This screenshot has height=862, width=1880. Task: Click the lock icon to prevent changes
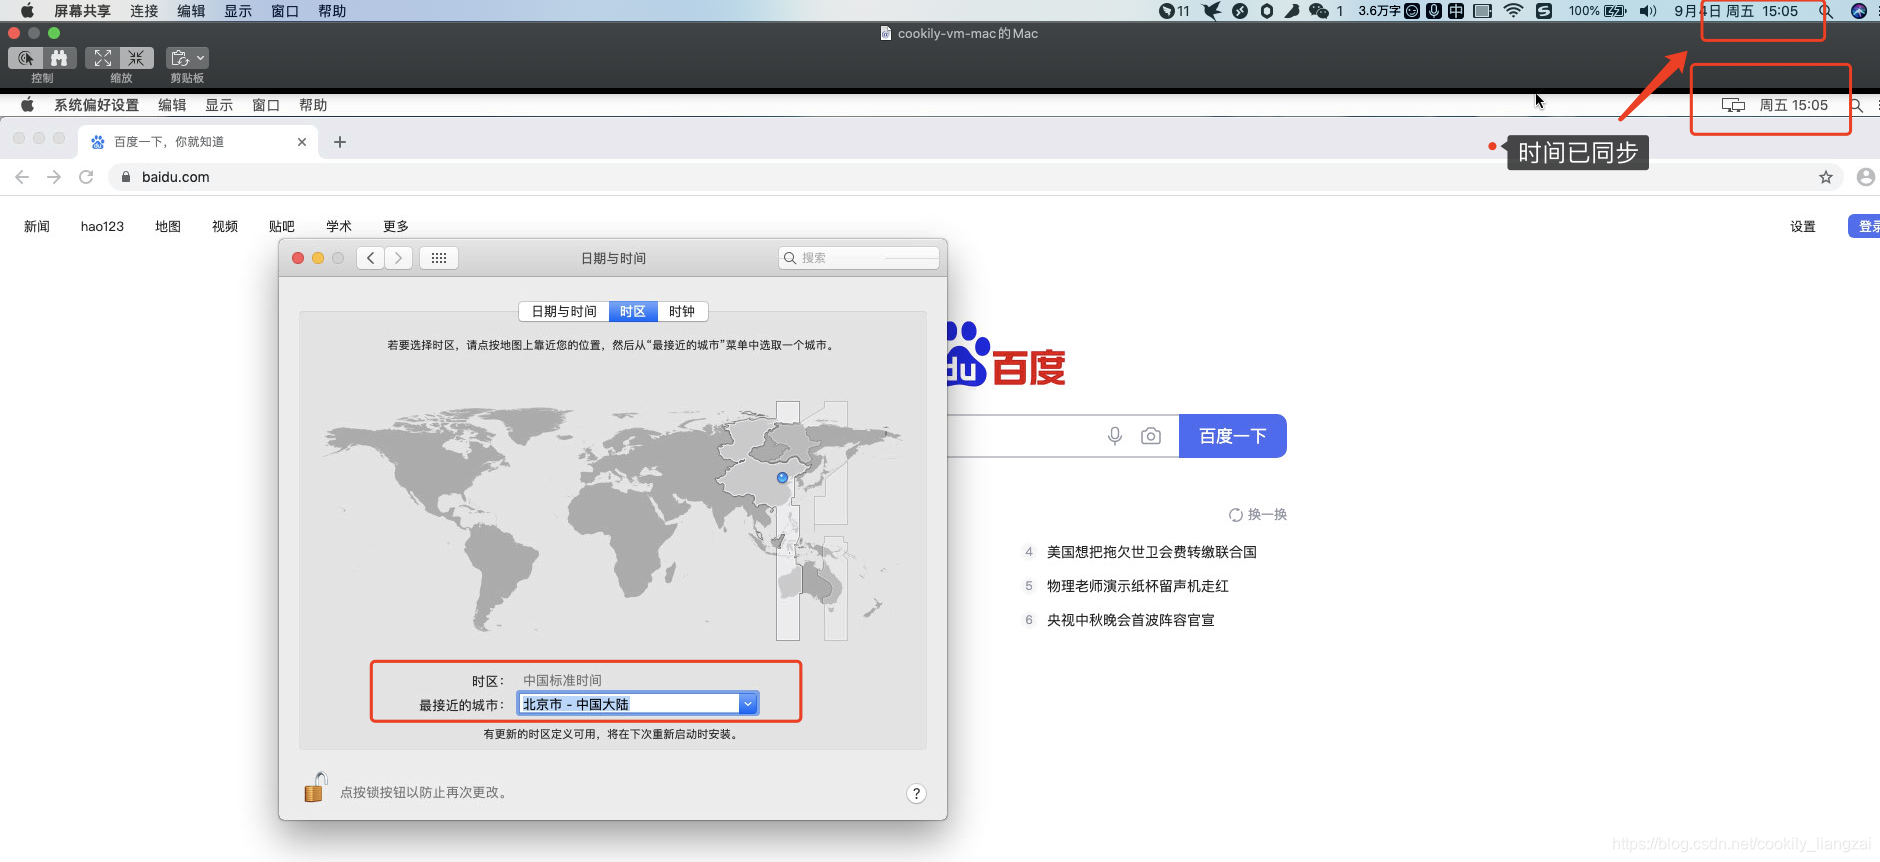[x=315, y=788]
